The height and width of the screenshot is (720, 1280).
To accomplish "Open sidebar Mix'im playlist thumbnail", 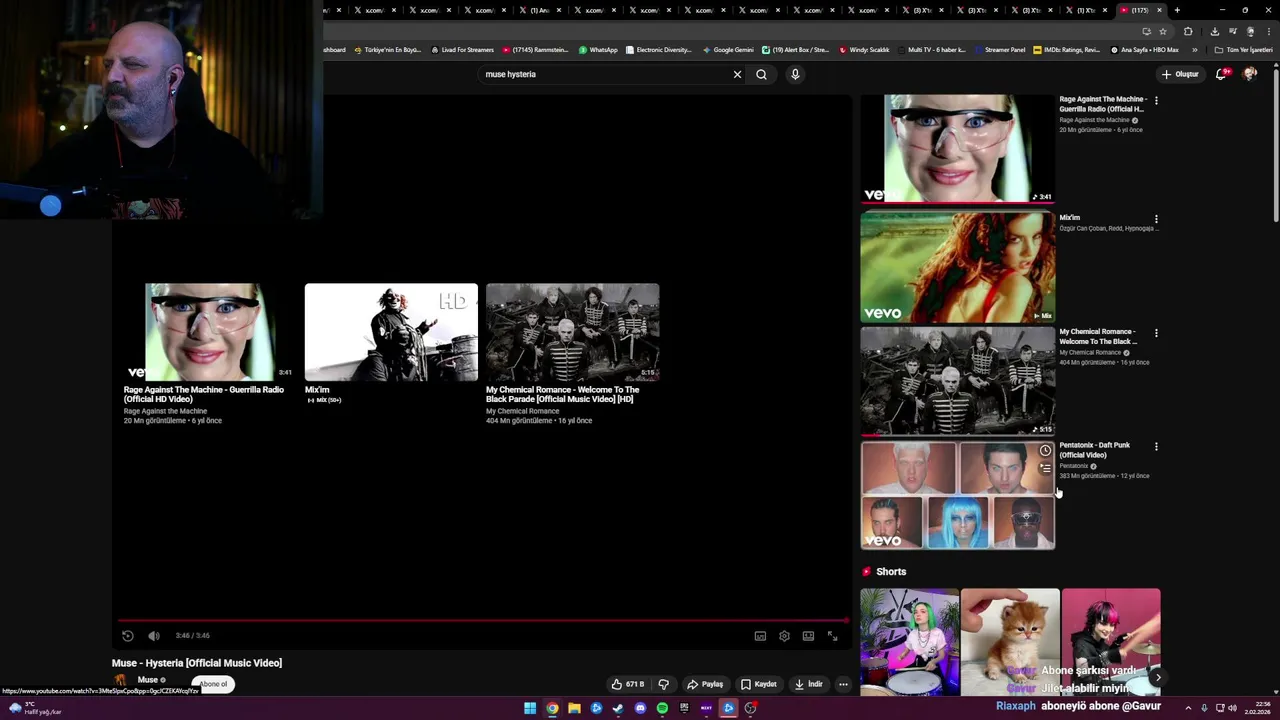I will tap(957, 266).
